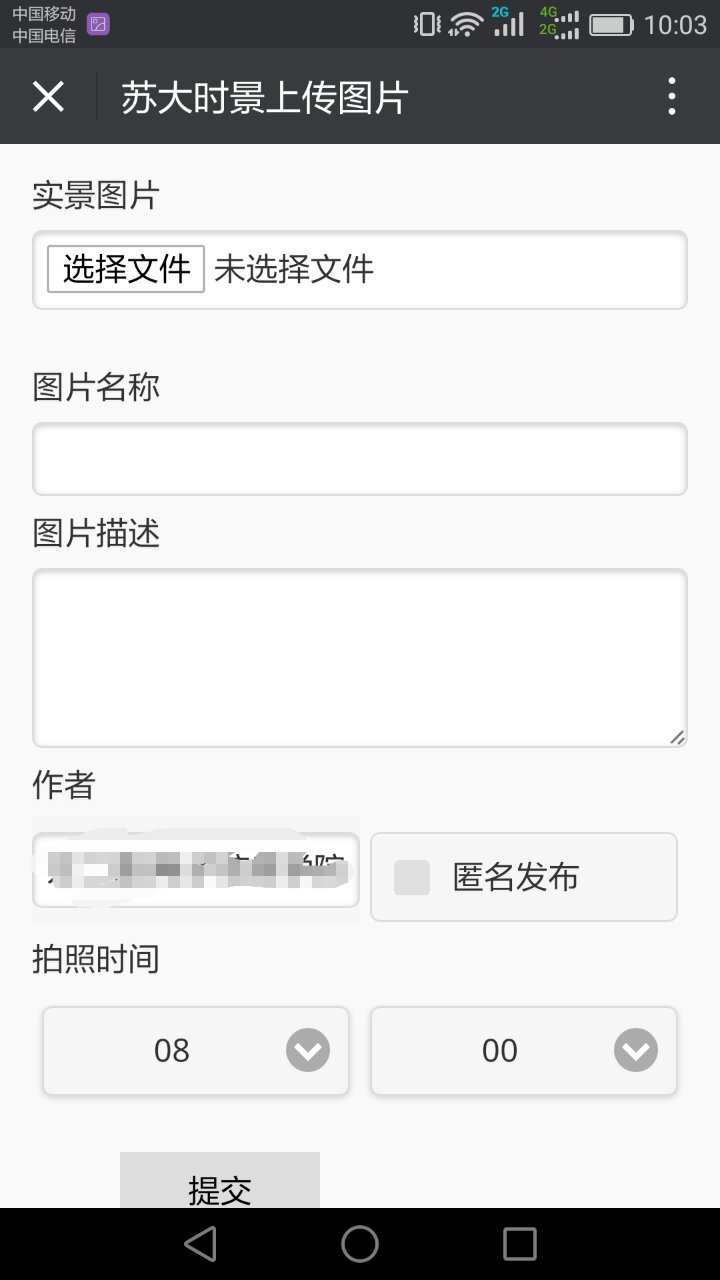The image size is (720, 1280).
Task: Open the three-dot overflow menu
Action: (671, 97)
